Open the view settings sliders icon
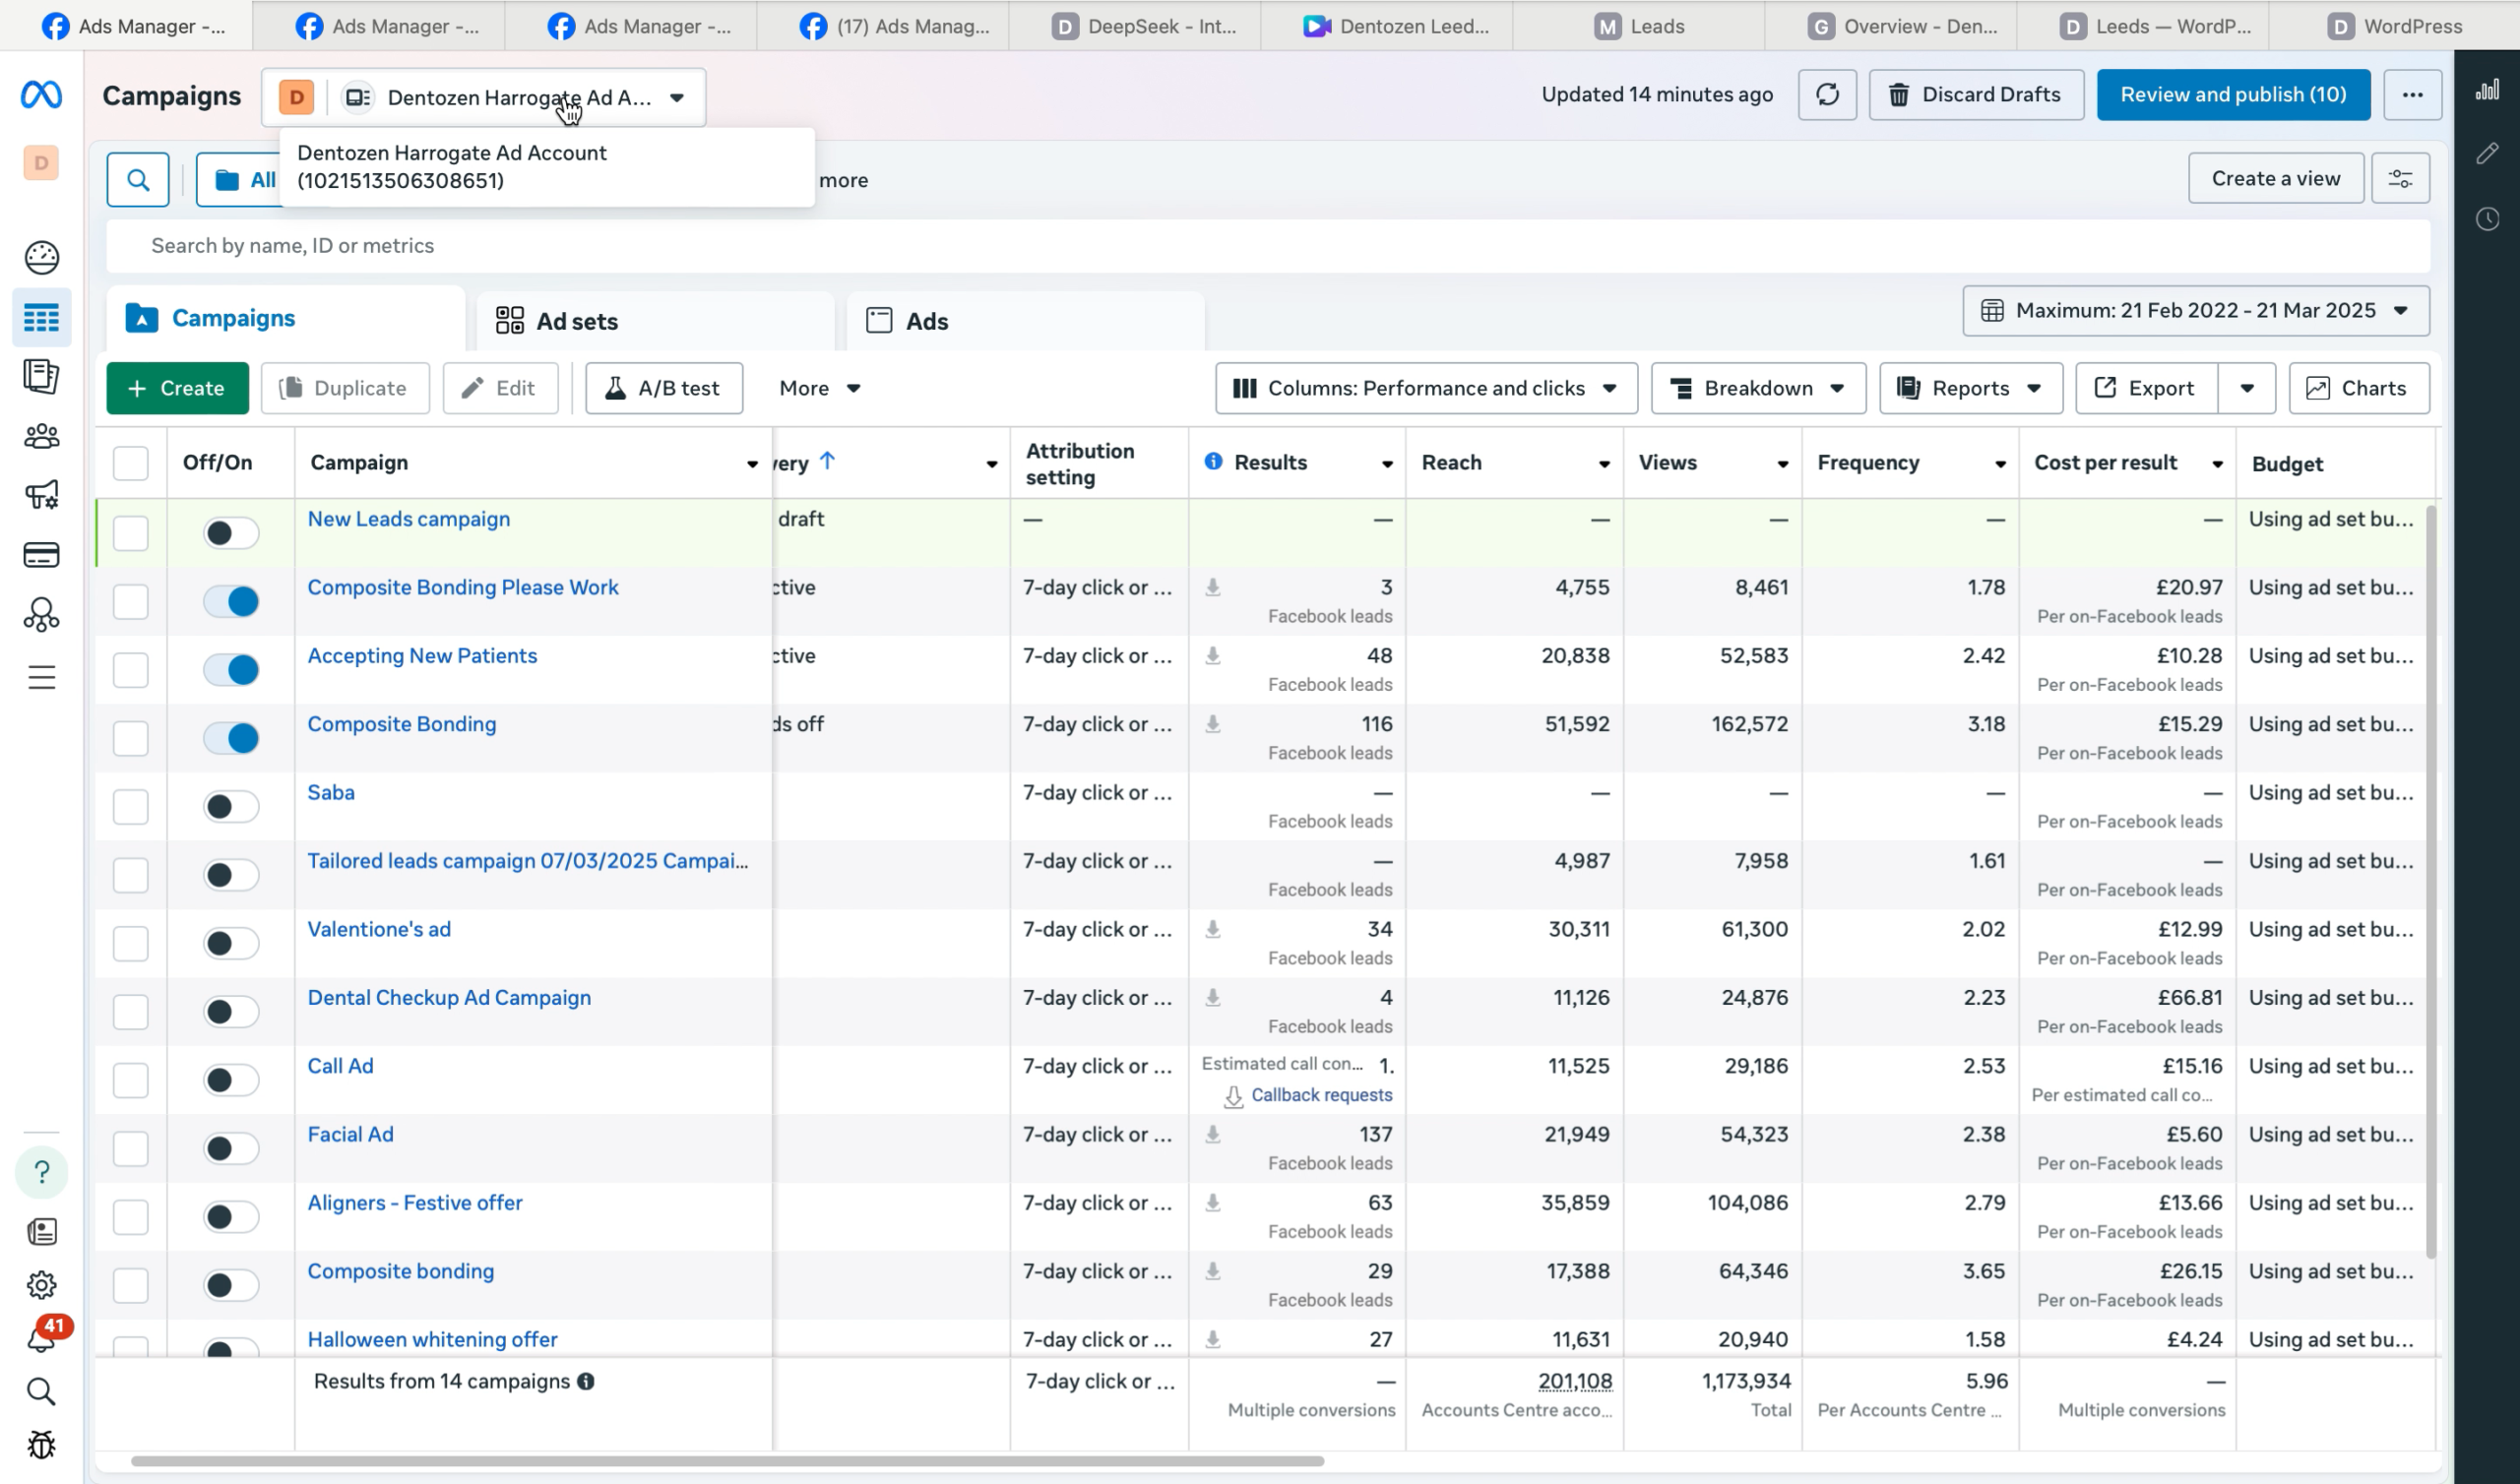 [2400, 178]
